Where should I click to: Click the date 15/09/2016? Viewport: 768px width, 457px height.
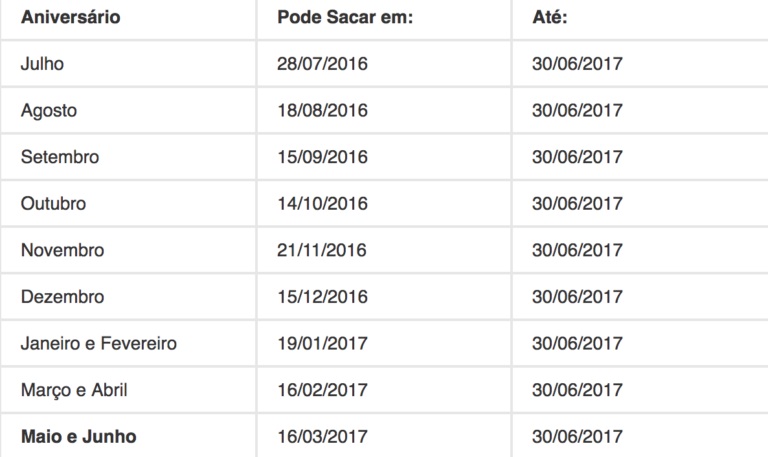(322, 157)
